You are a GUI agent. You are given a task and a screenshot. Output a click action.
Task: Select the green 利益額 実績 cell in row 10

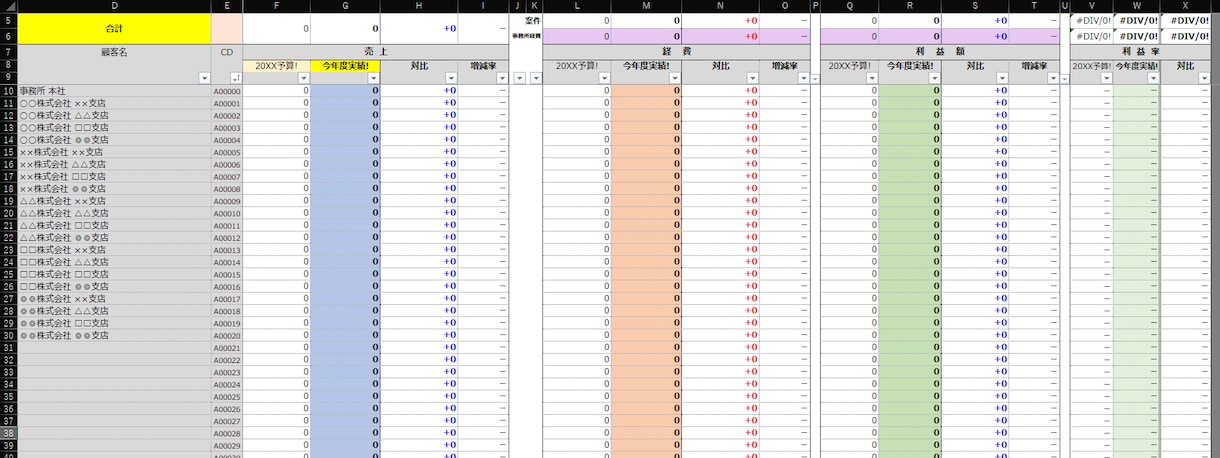[x=910, y=90]
